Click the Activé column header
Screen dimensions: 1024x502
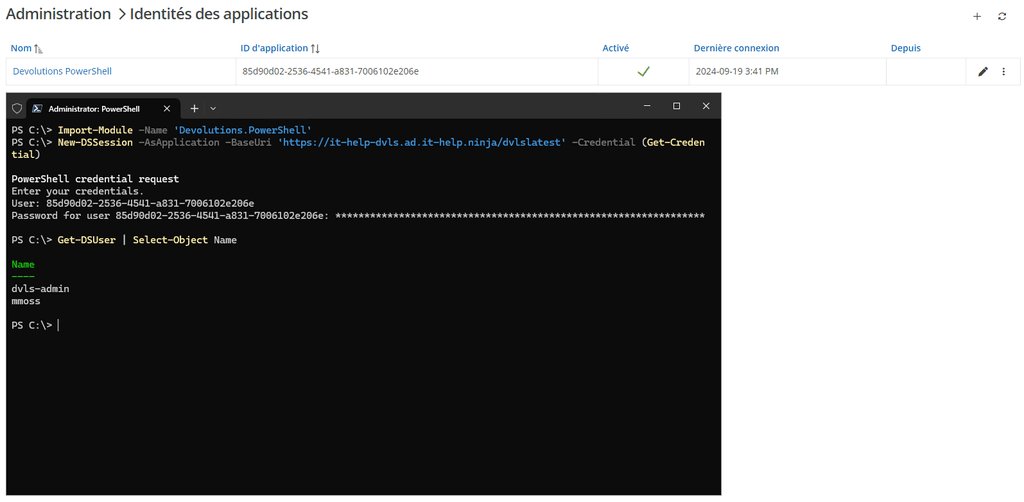[x=615, y=48]
